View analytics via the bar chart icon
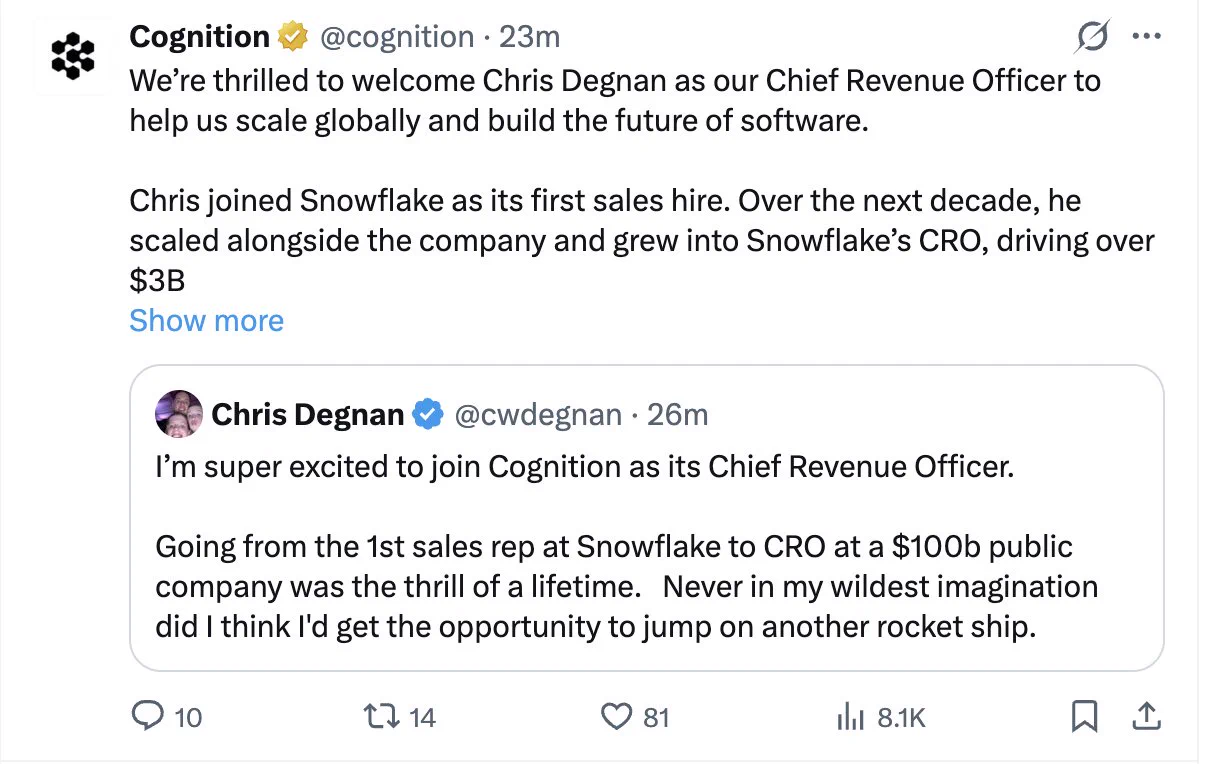 pos(849,716)
